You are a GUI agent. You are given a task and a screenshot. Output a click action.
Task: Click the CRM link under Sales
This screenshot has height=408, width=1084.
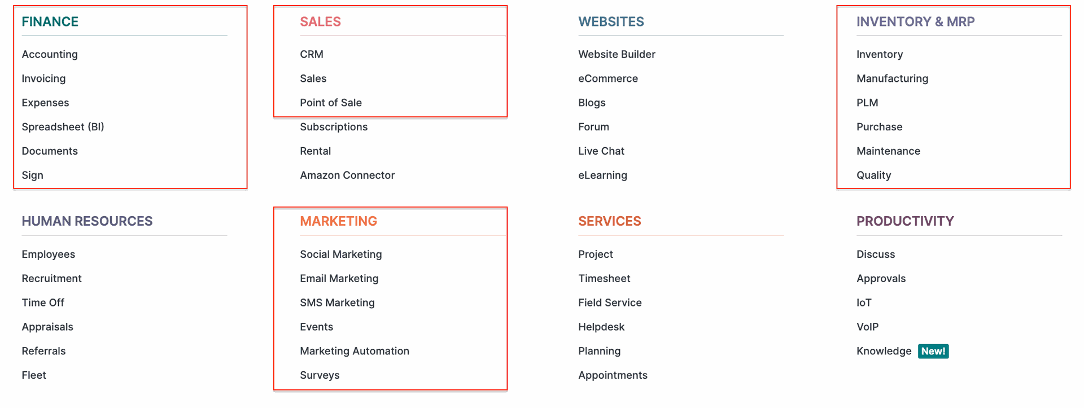312,55
